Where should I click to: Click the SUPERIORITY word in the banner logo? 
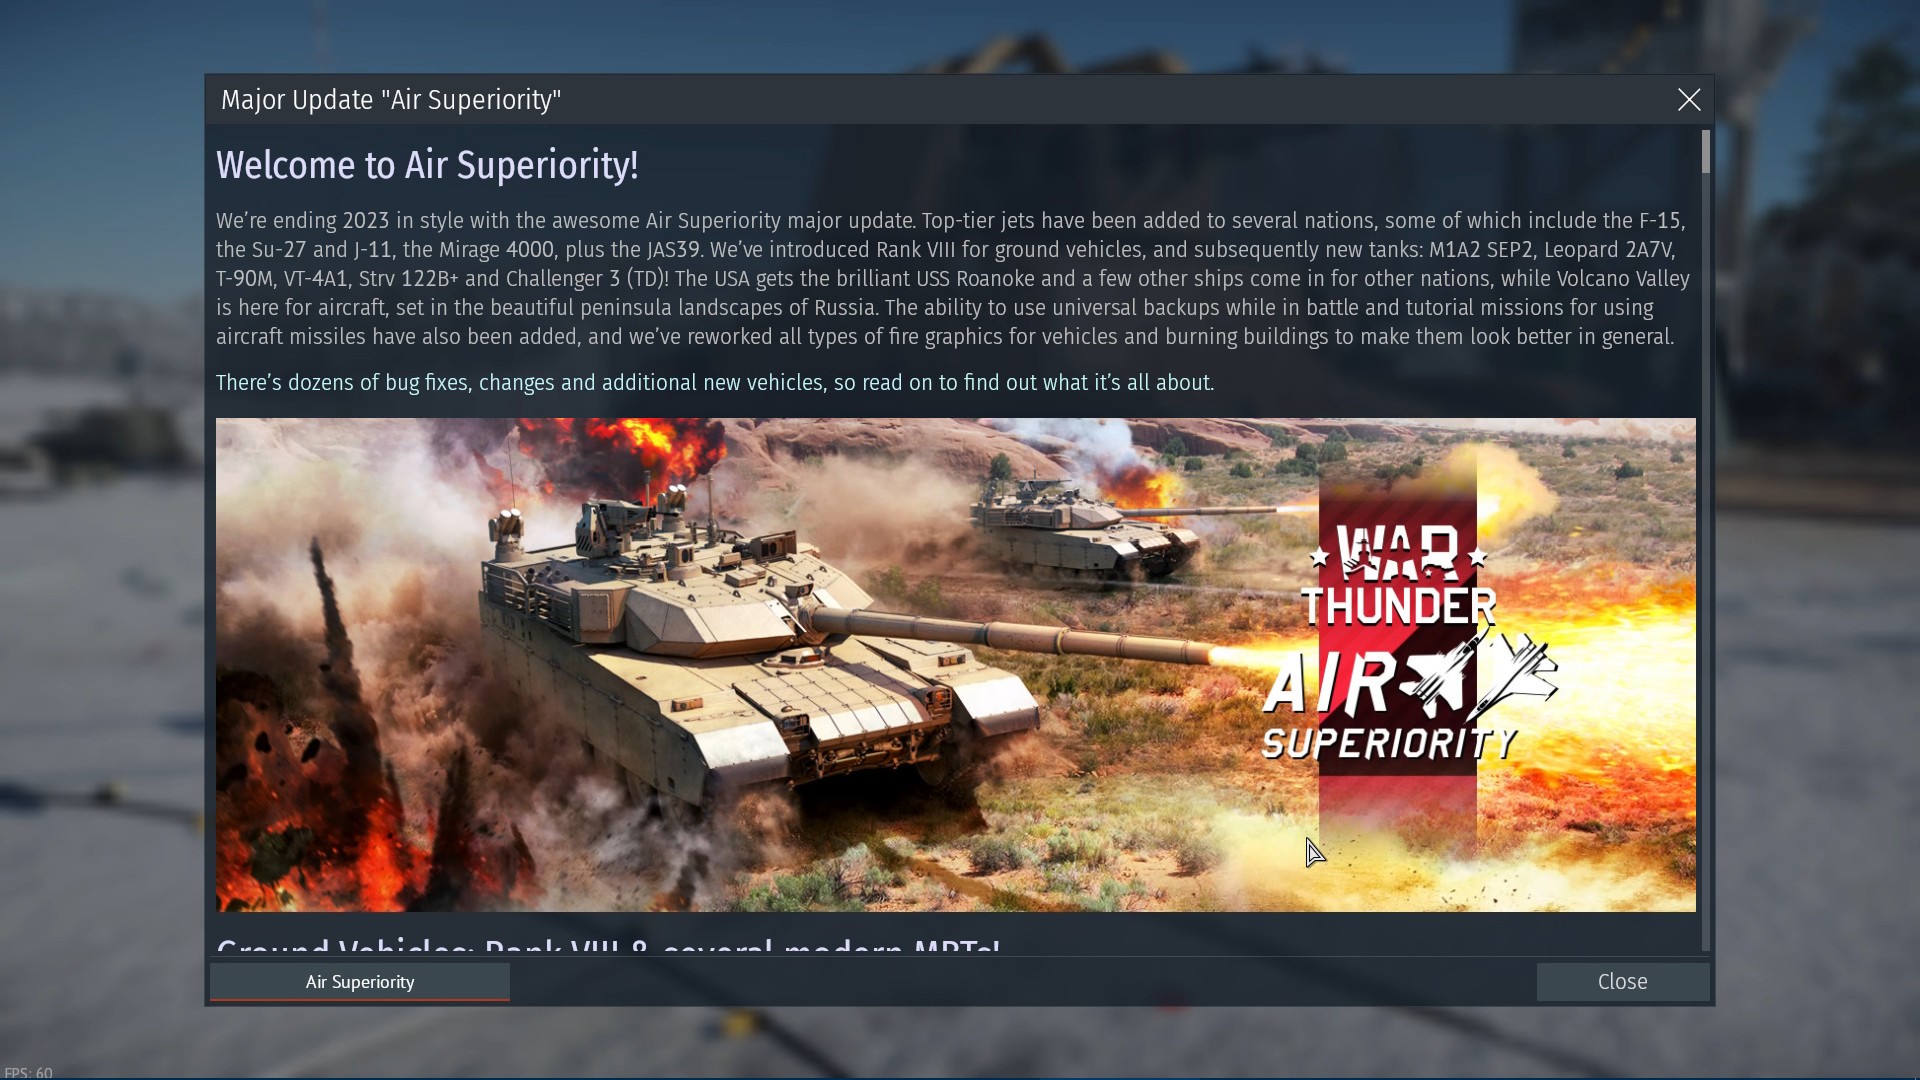[1390, 743]
